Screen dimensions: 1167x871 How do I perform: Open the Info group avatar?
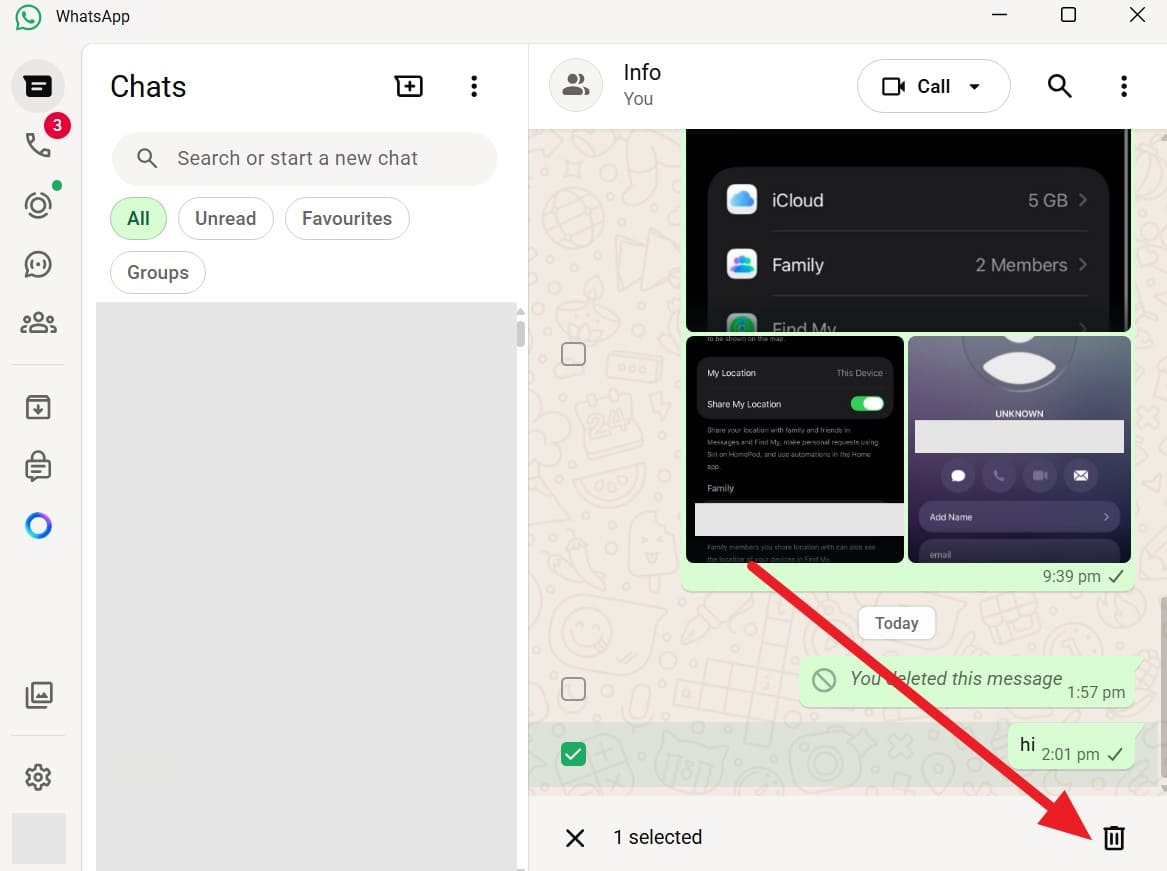point(575,86)
